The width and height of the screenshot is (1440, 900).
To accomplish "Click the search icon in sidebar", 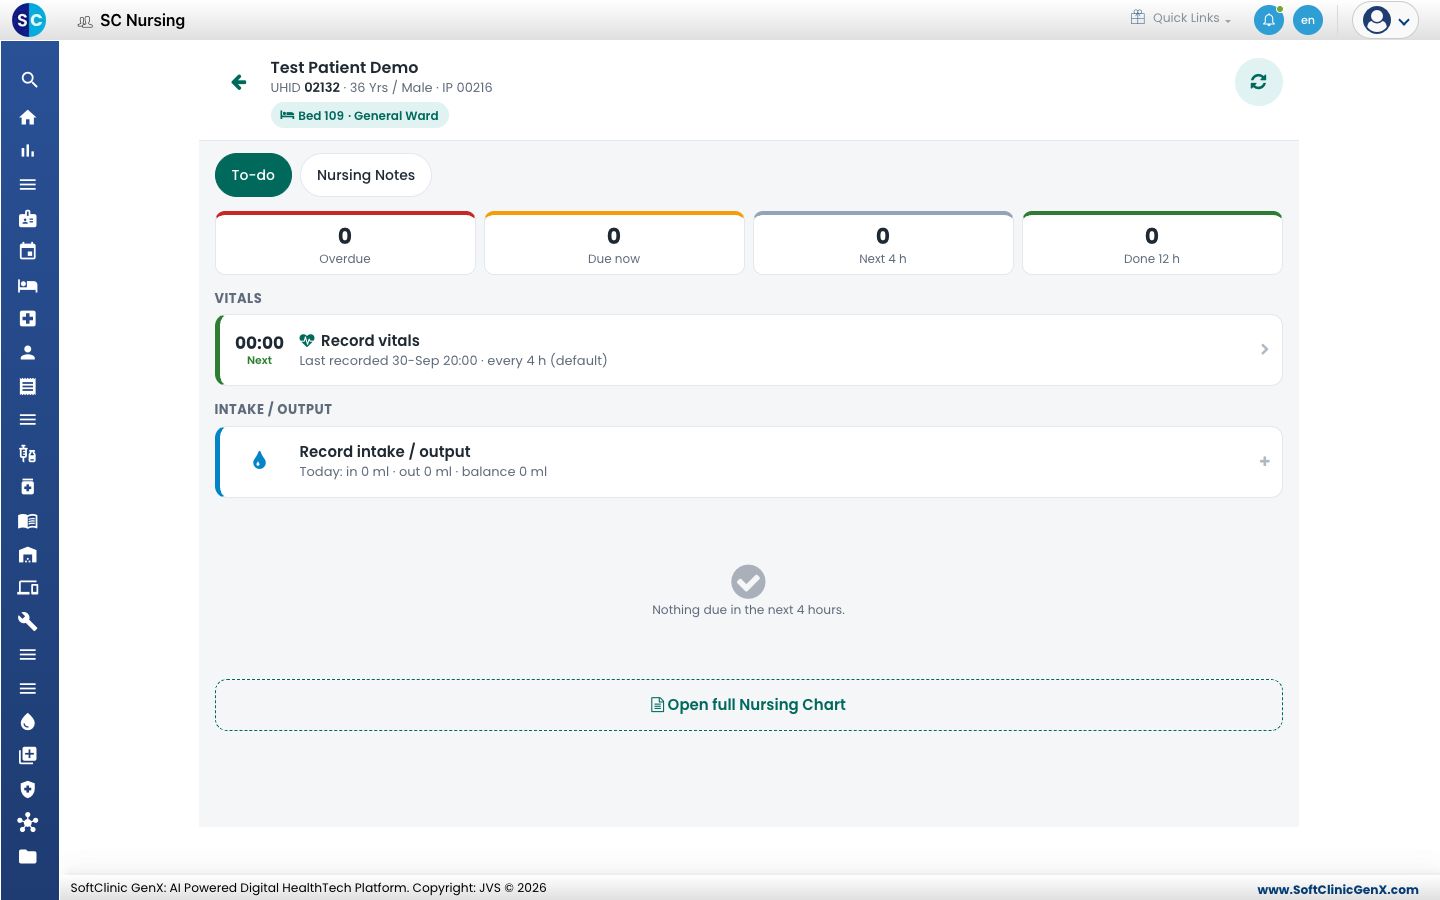I will pyautogui.click(x=29, y=80).
